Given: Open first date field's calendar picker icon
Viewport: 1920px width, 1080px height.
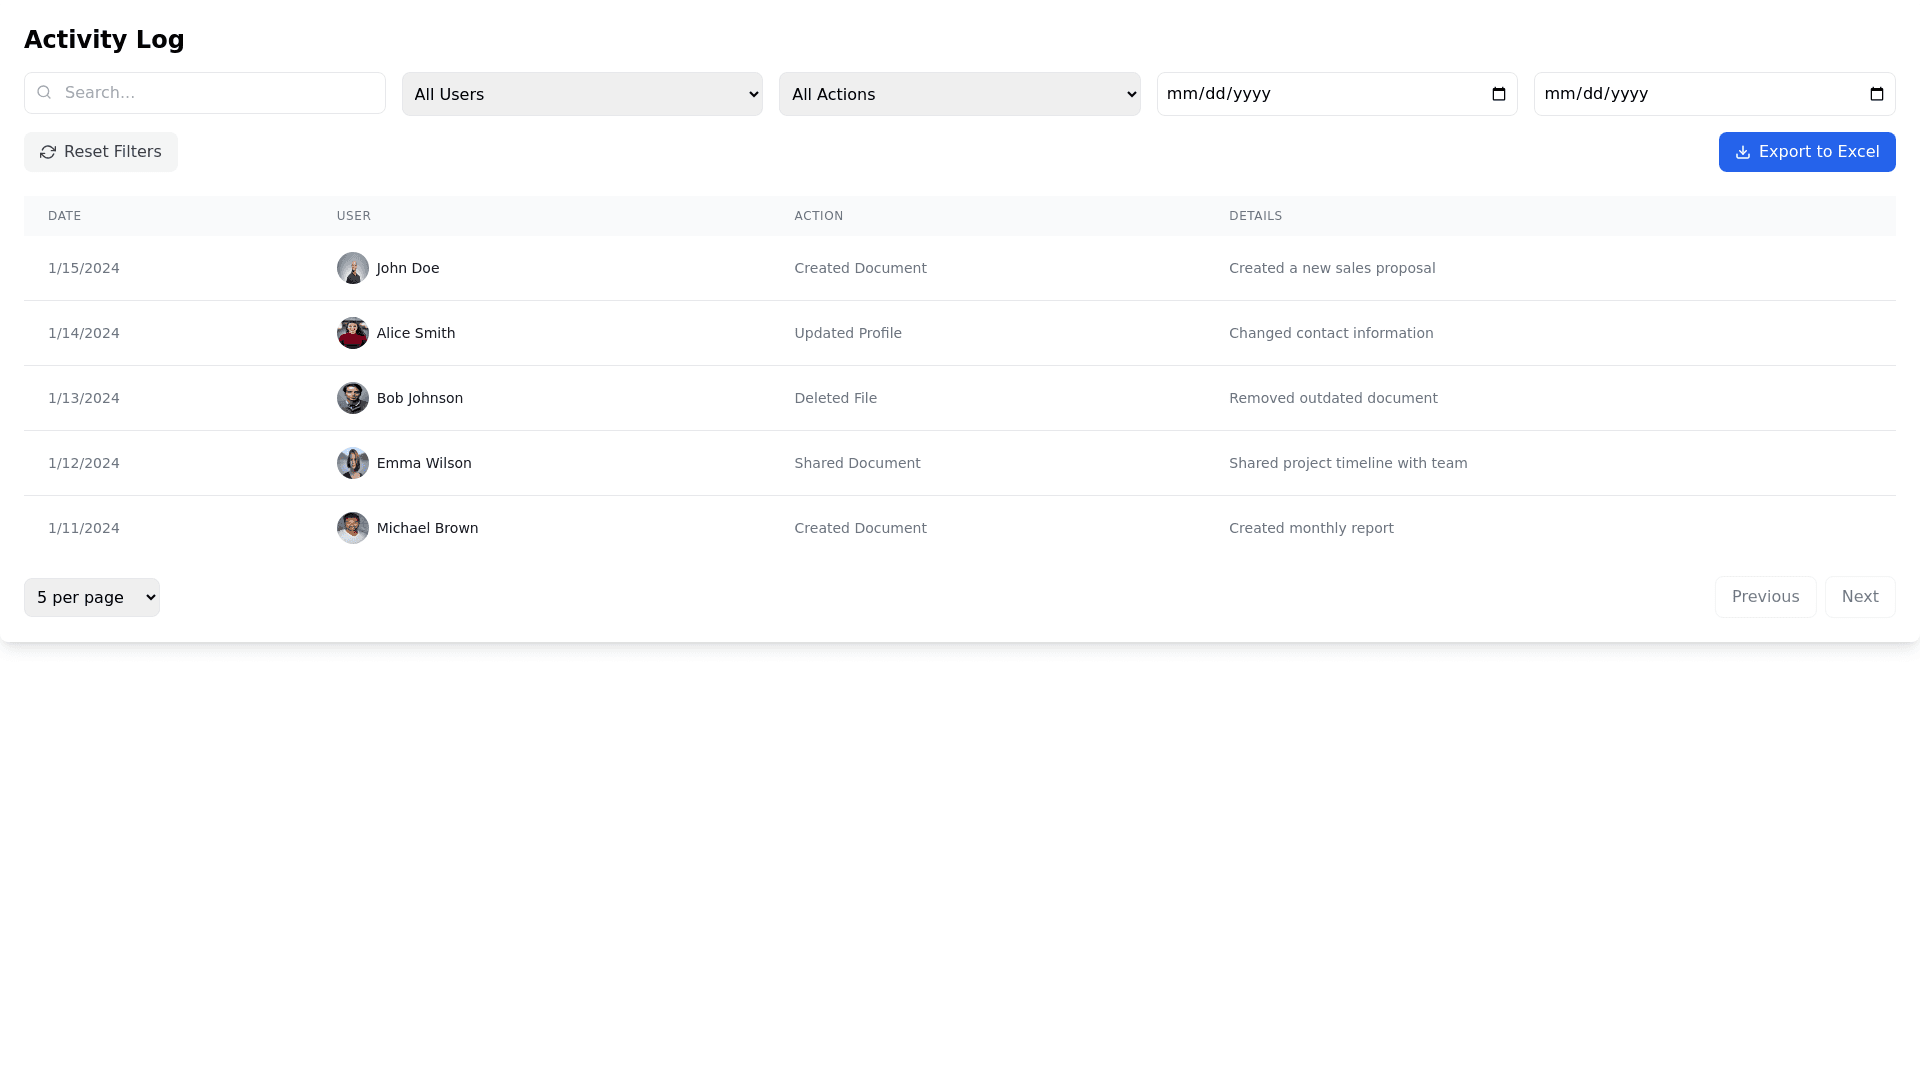Looking at the screenshot, I should pyautogui.click(x=1498, y=94).
